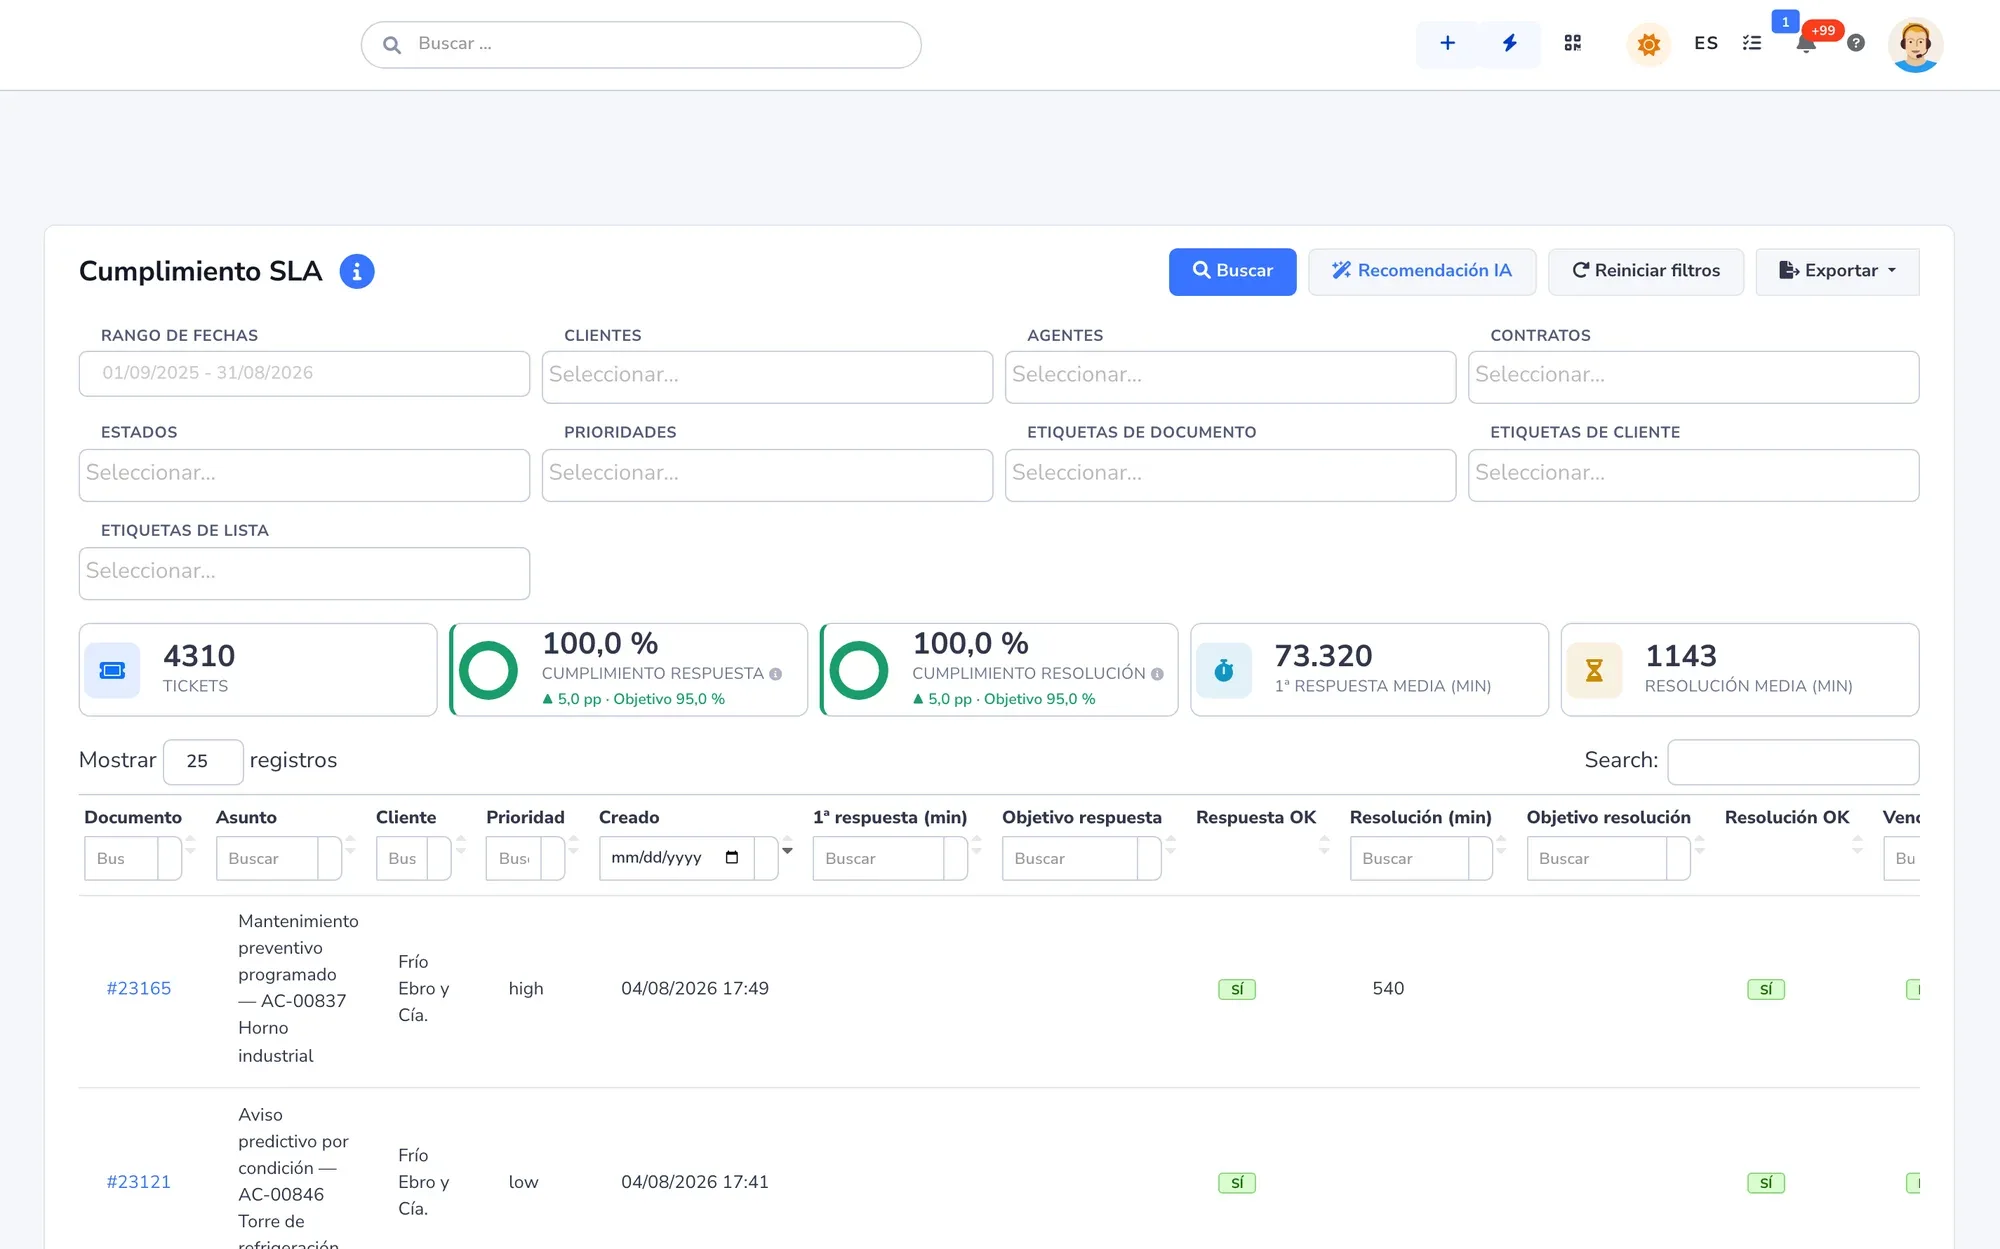
Task: Open the QR code scanner icon
Action: (x=1573, y=44)
